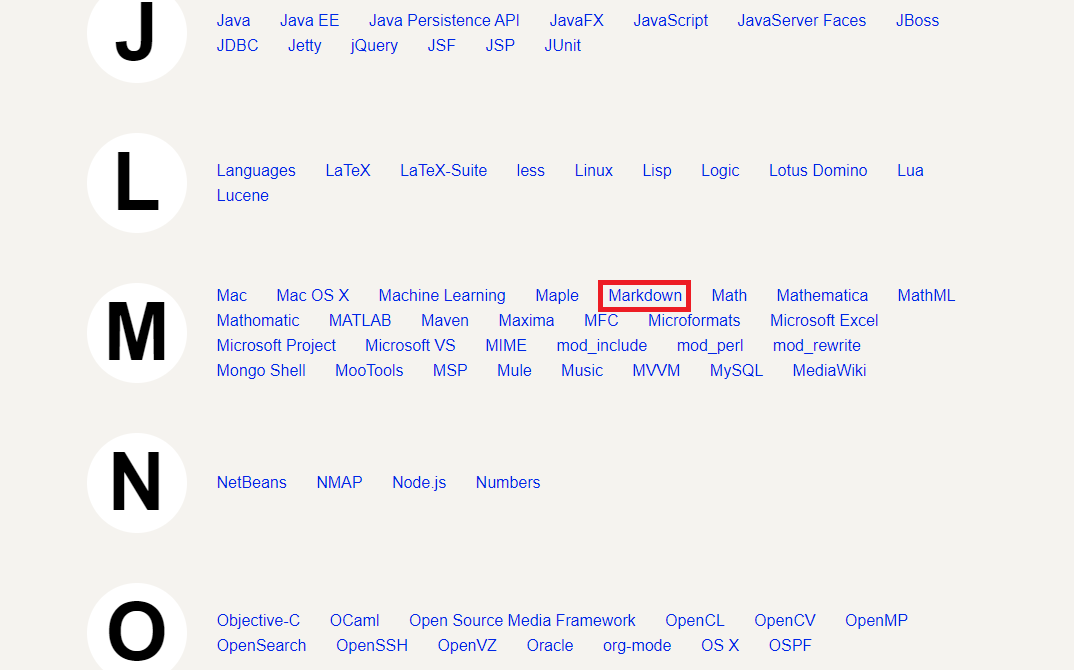The width and height of the screenshot is (1074, 670).
Task: Open the OpenSSH link
Action: [x=372, y=645]
